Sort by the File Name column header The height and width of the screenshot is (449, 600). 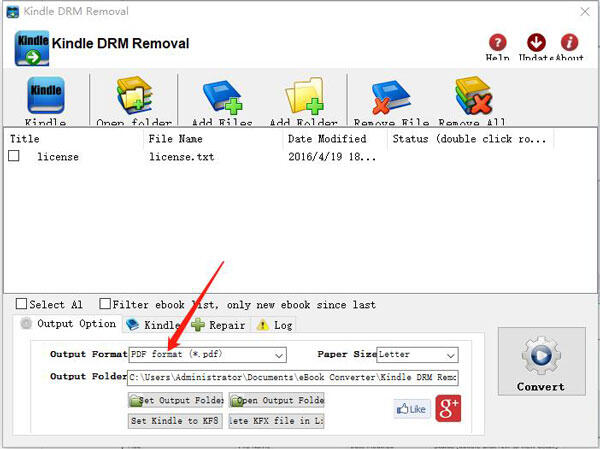pyautogui.click(x=213, y=139)
